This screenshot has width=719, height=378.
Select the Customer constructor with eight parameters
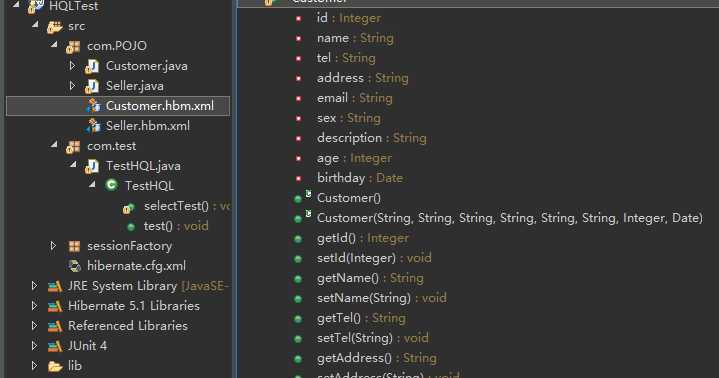point(509,218)
